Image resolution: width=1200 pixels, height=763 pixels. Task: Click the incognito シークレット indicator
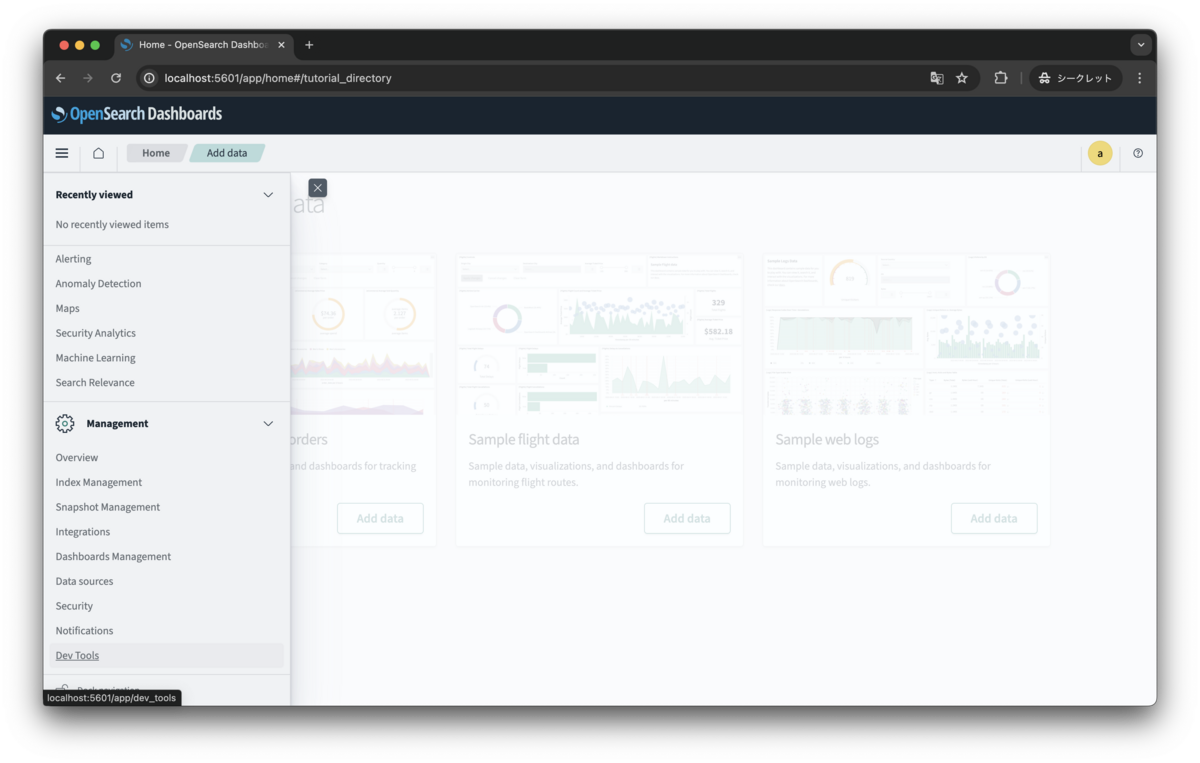[1076, 78]
